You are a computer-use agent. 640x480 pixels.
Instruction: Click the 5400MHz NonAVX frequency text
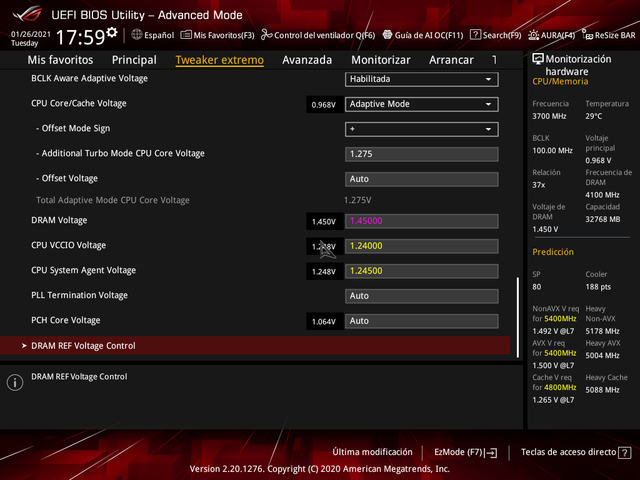tap(560, 319)
